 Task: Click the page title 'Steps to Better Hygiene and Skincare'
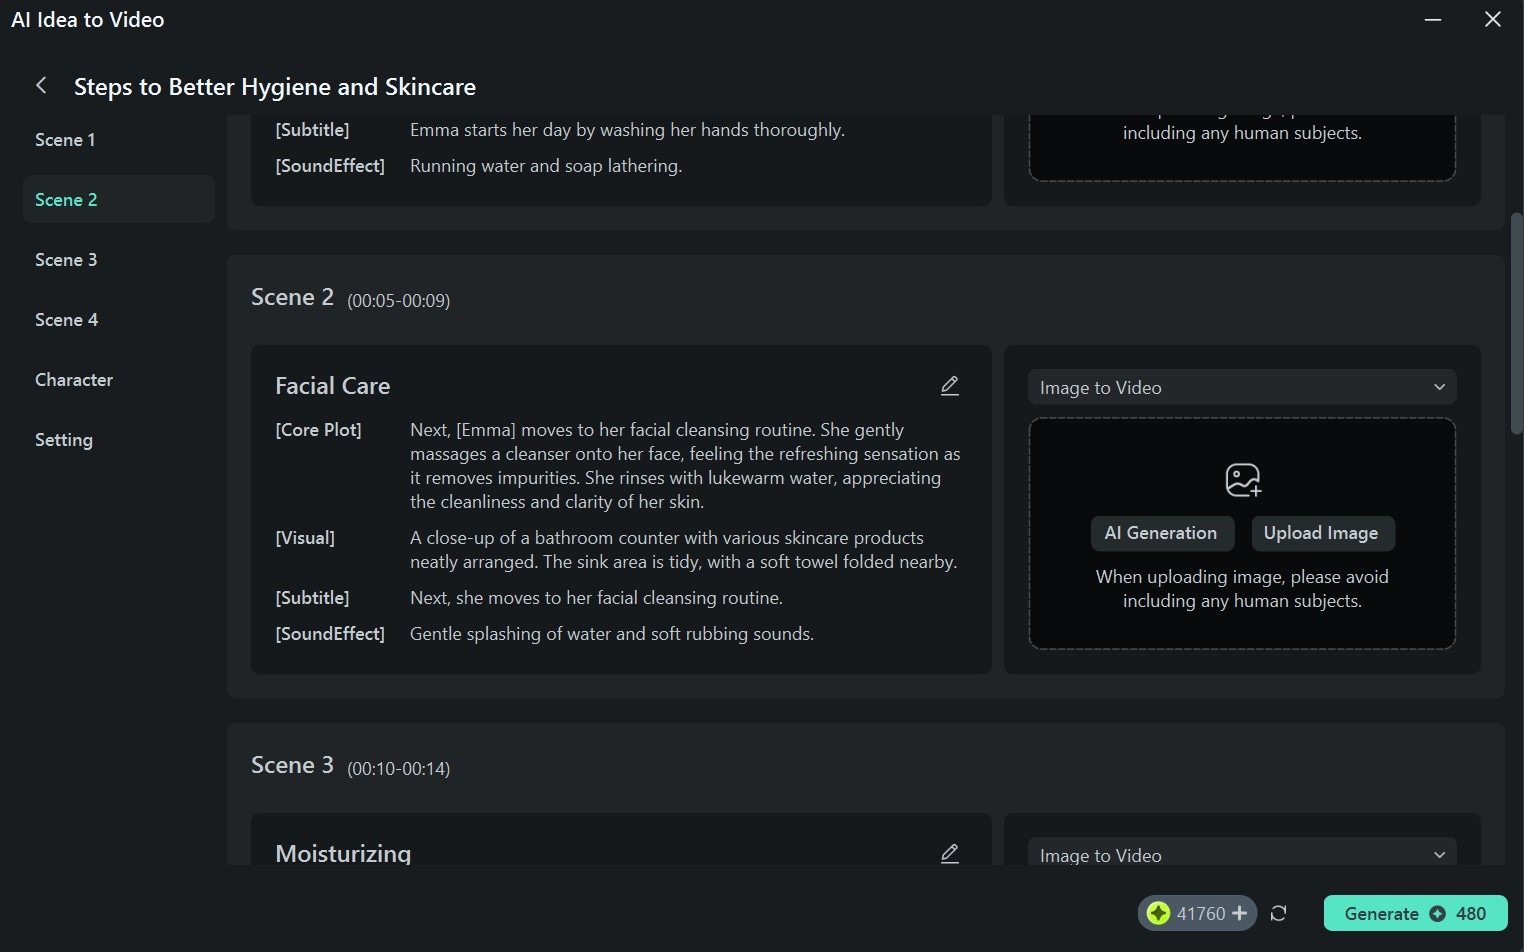tap(275, 87)
